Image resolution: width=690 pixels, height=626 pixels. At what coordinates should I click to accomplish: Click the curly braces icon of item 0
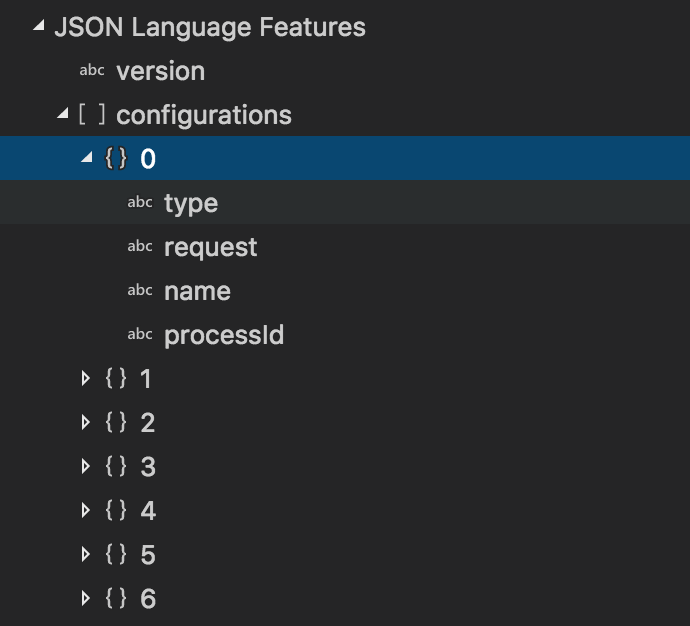click(x=116, y=158)
